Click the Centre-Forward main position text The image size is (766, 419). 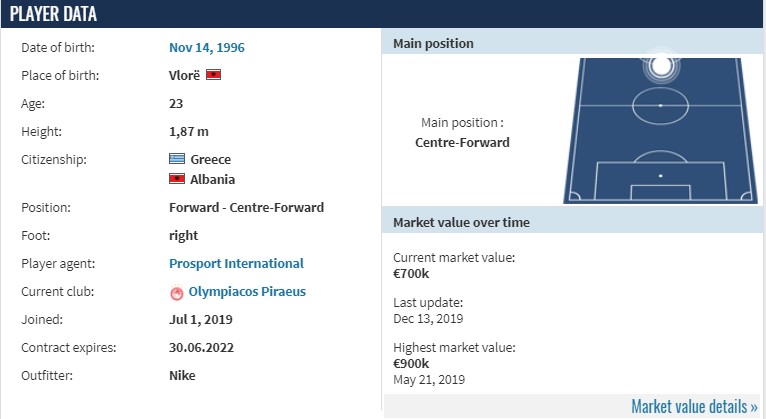pos(462,142)
